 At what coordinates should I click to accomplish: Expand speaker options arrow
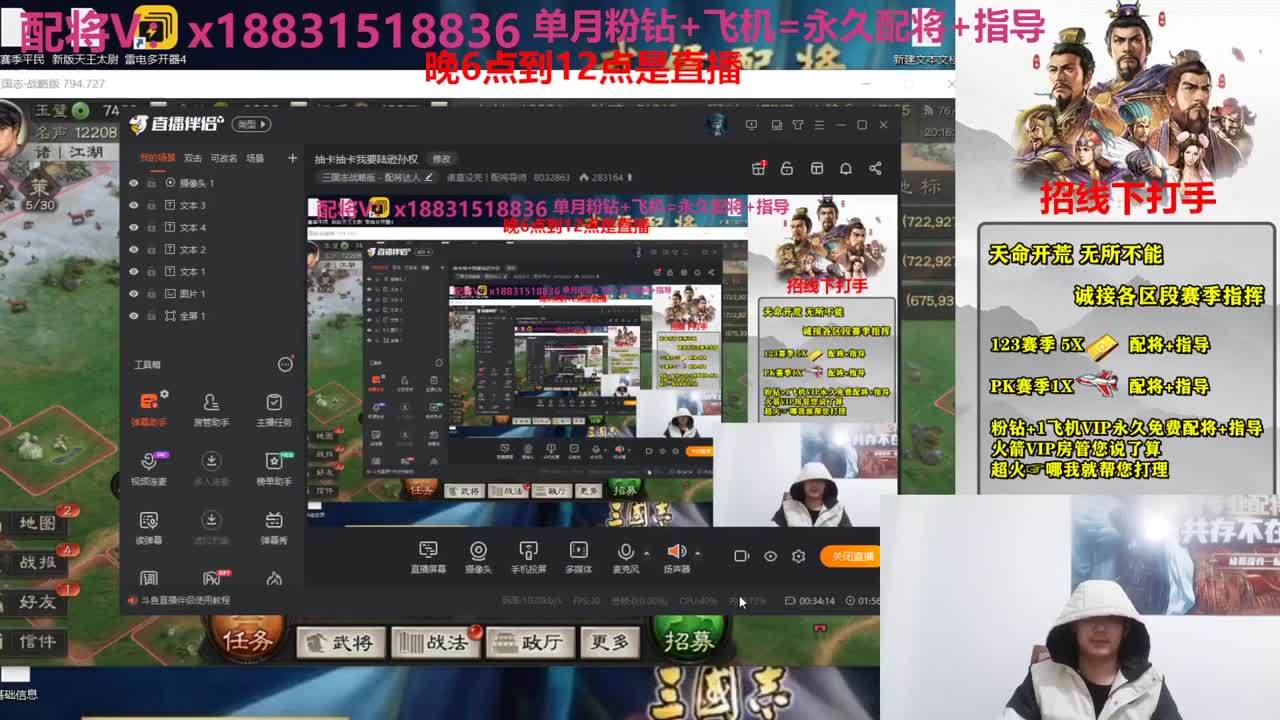tap(697, 552)
